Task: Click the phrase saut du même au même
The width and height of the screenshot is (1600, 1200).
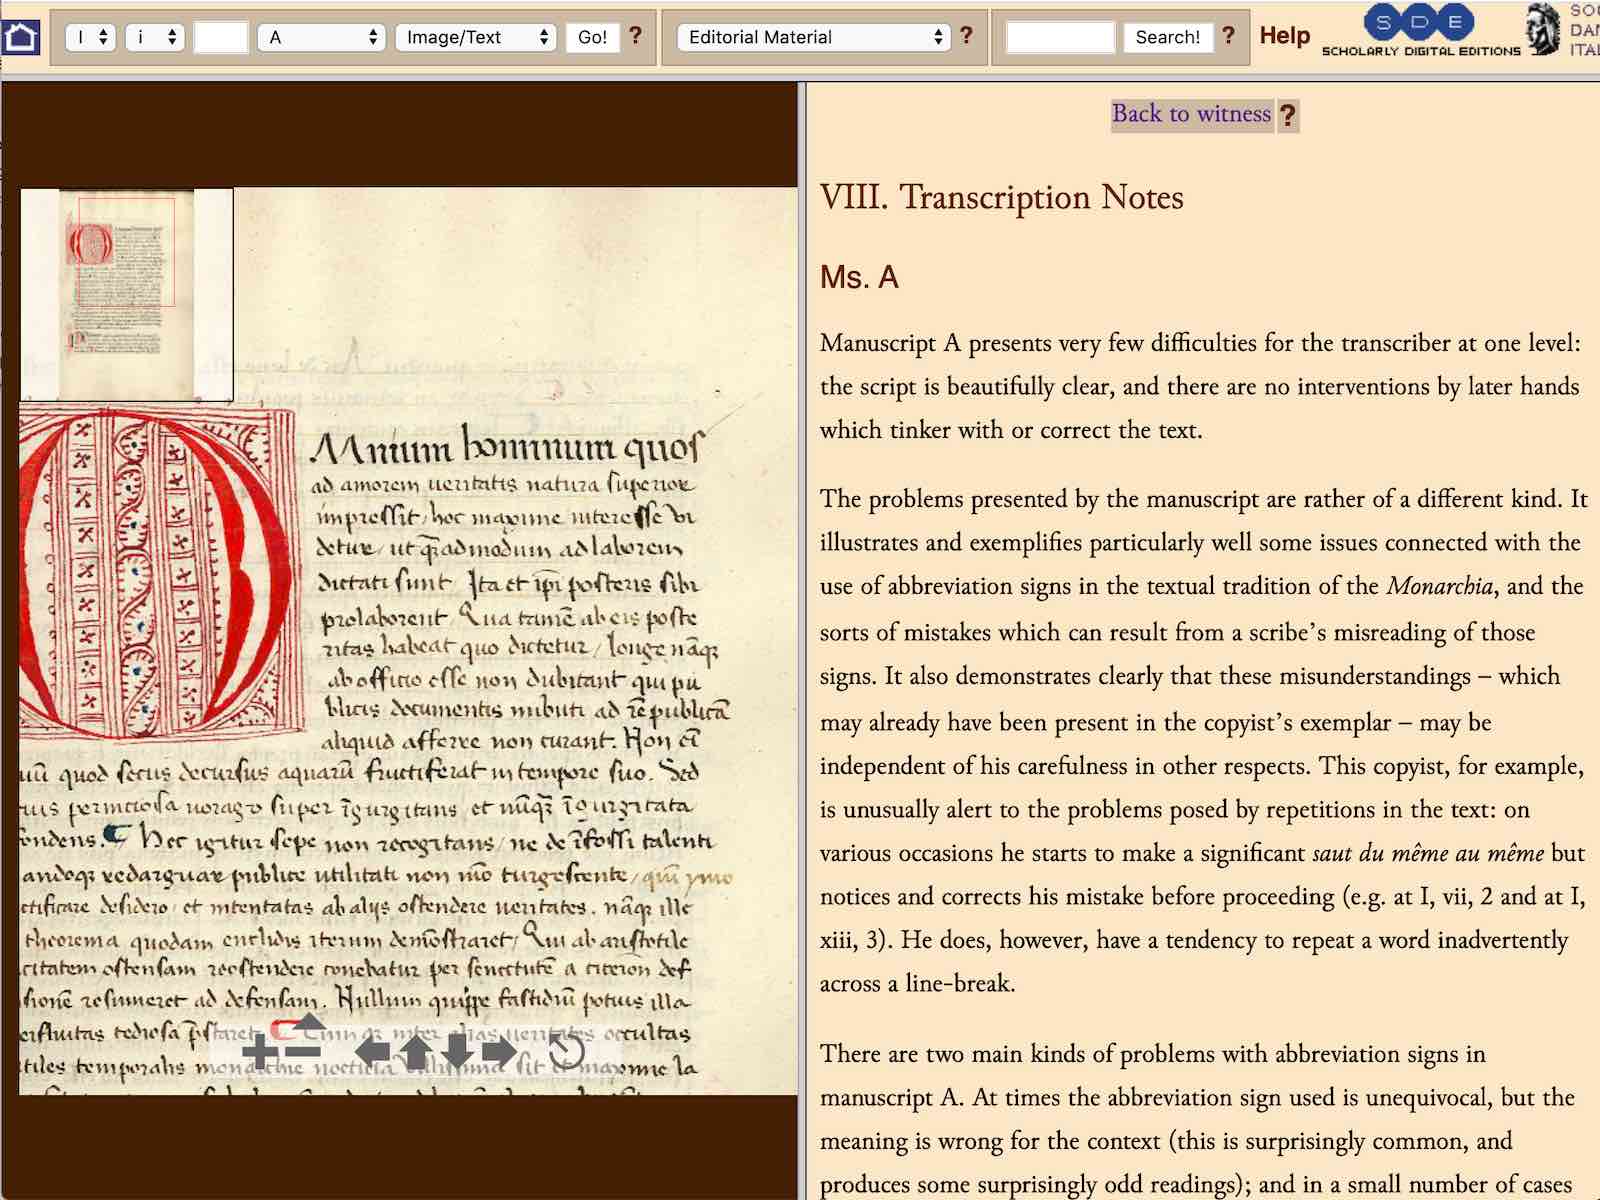Action: [1428, 853]
